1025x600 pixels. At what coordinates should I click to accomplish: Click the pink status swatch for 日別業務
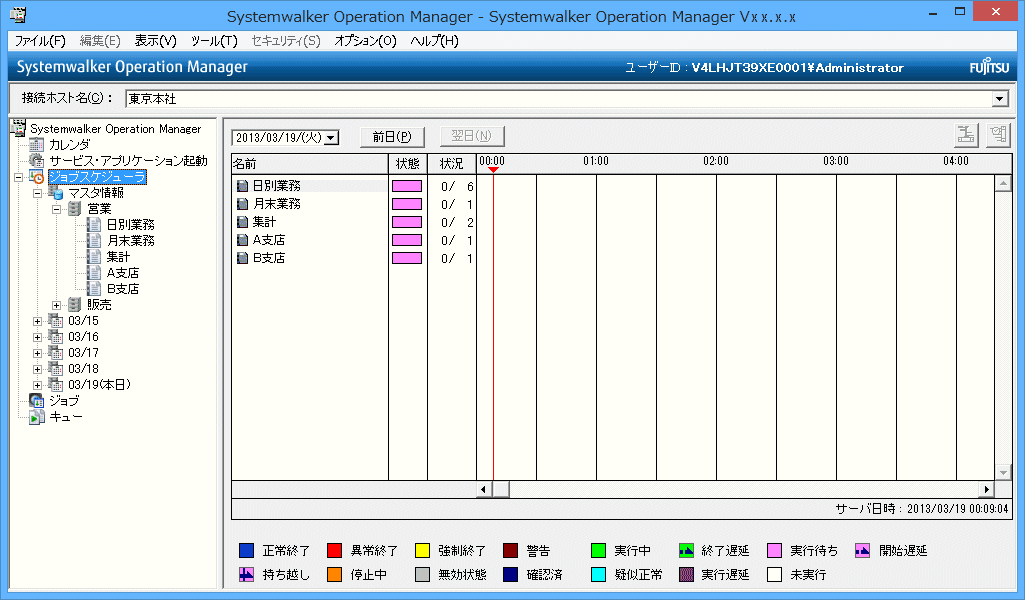407,186
